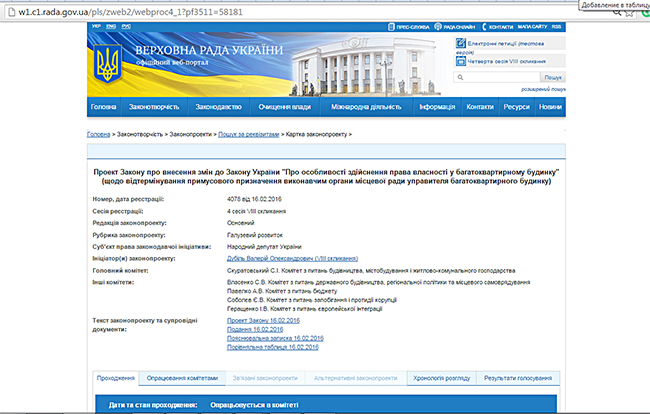The image size is (650, 414).
Task: Click the Пошук за реквізитами breadcrumb link
Action: (246, 133)
